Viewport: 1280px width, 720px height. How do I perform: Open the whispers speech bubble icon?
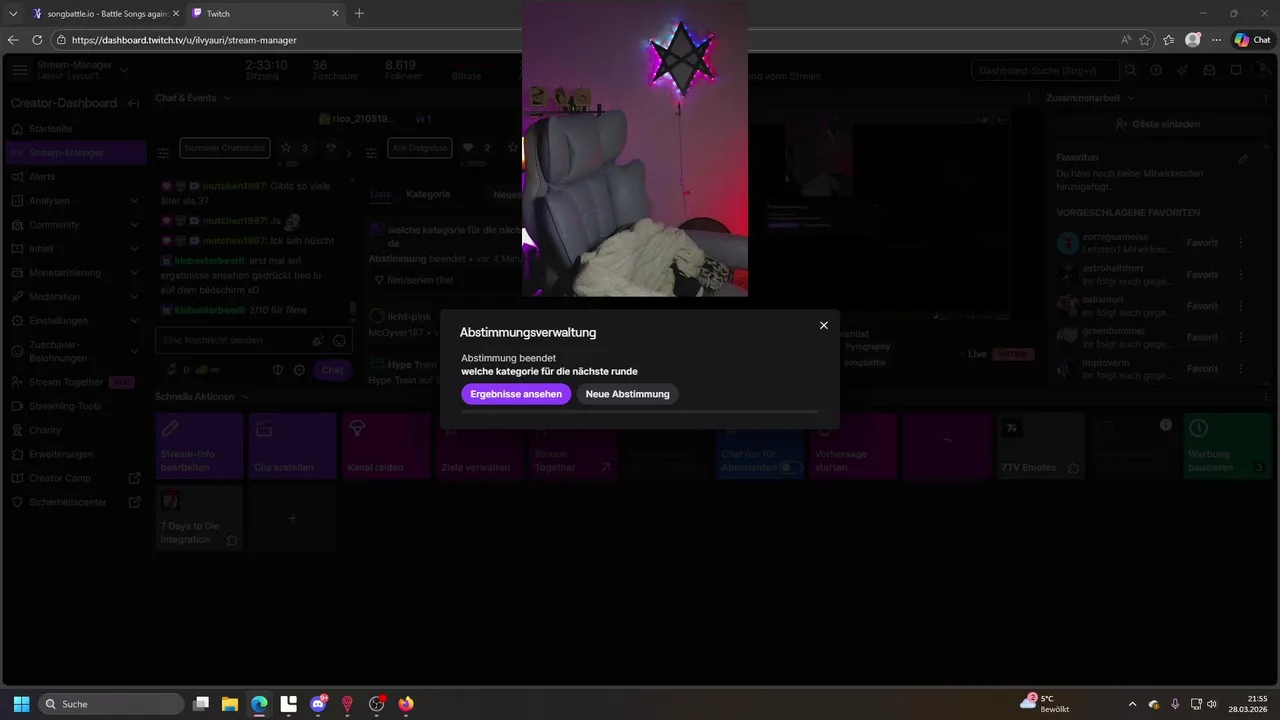(x=1236, y=71)
